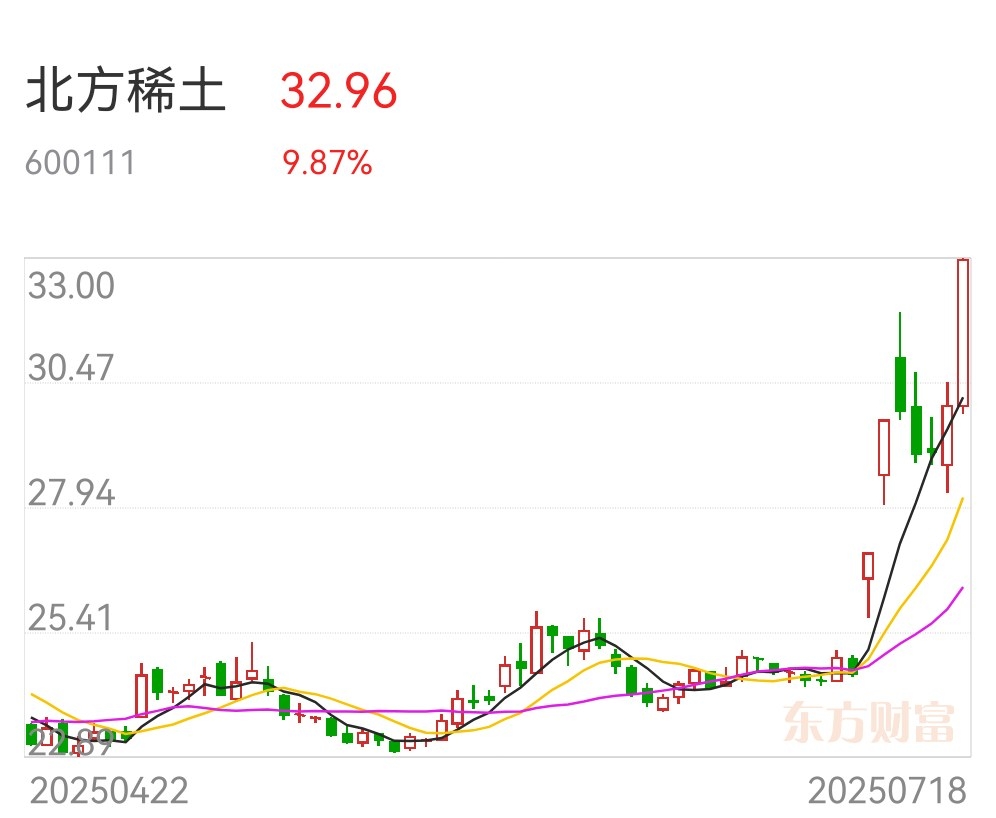996x818 pixels.
Task: Click the 22.89 low price label
Action: (70, 742)
